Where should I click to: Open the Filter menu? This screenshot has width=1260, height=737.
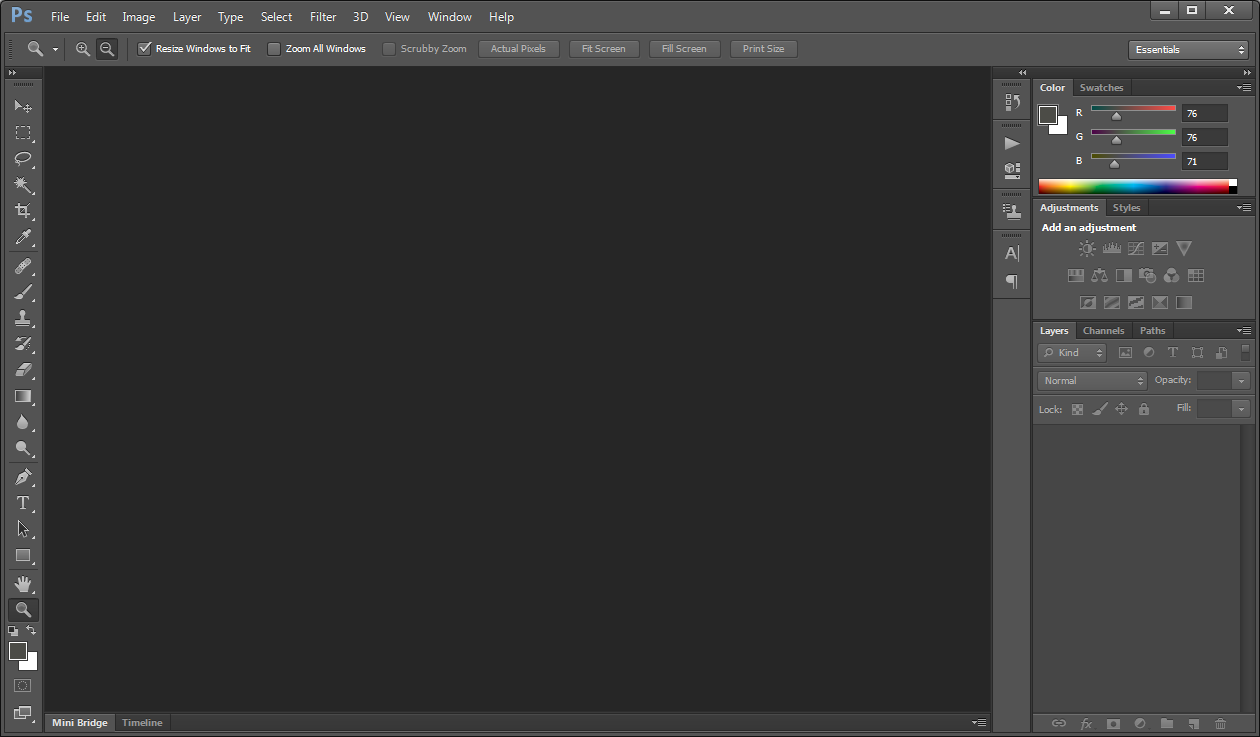323,17
